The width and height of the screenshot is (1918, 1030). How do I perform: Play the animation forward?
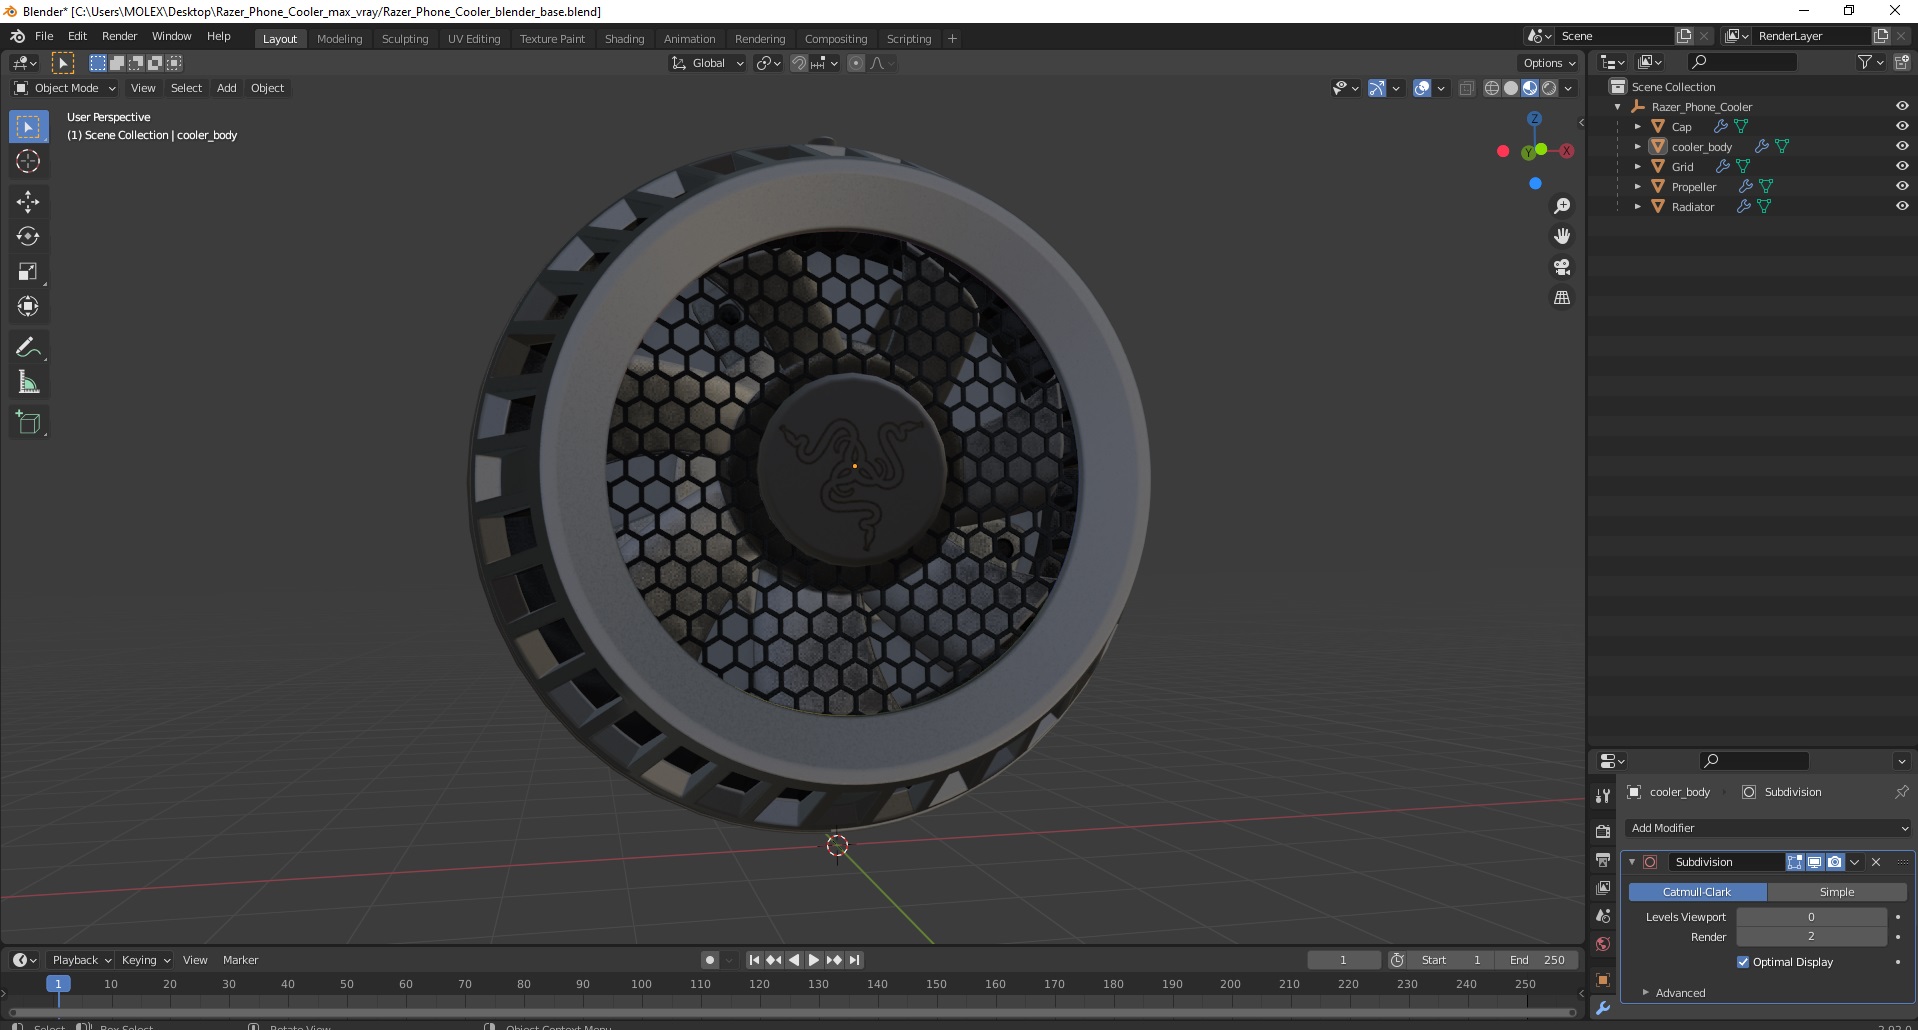pos(814,960)
